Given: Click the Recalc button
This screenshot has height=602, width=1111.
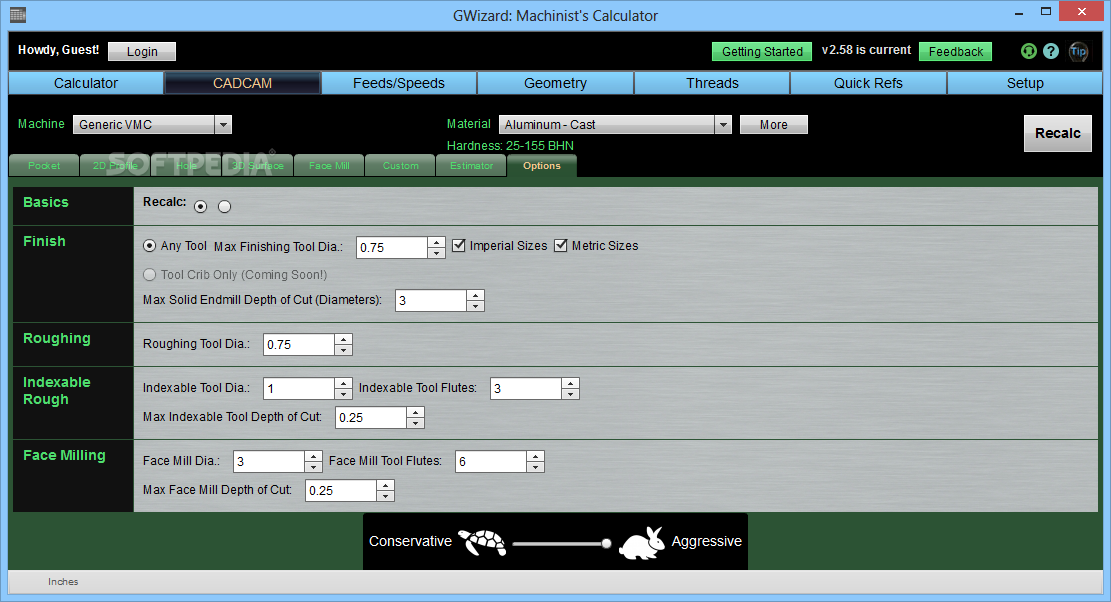Looking at the screenshot, I should pyautogui.click(x=1058, y=133).
